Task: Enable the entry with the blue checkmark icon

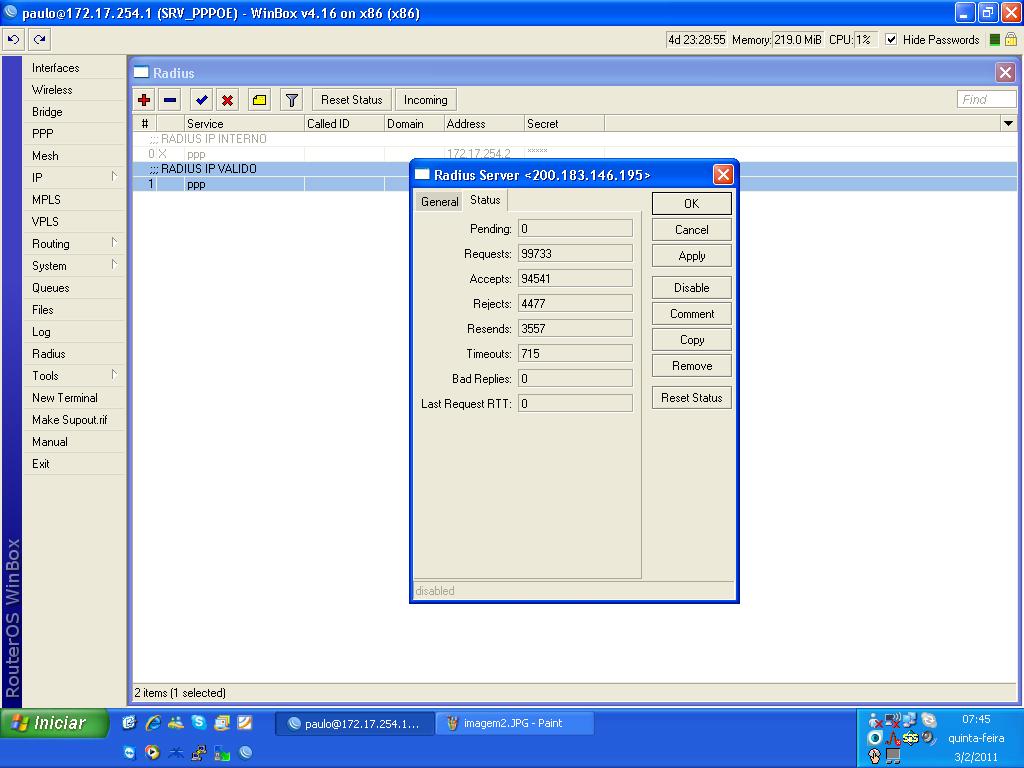Action: 201,100
